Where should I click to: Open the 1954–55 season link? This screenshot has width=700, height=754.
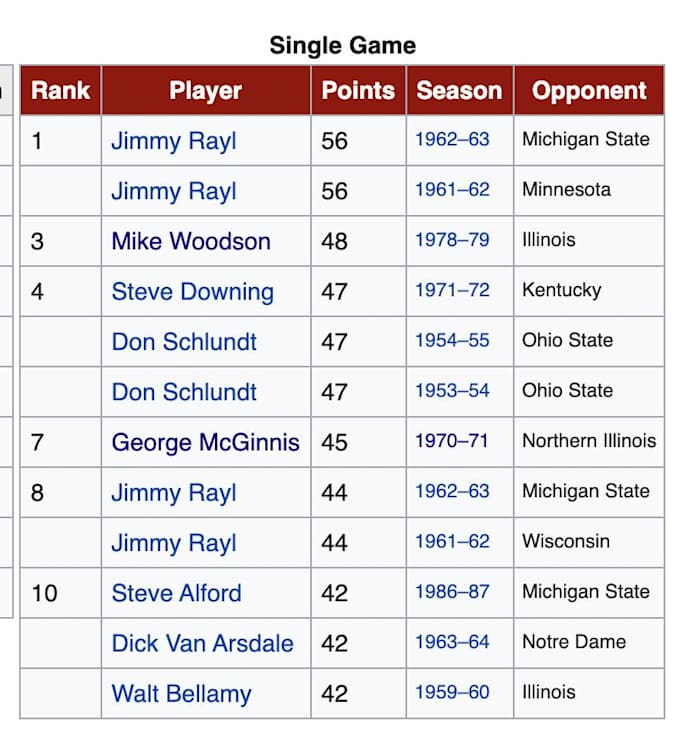pyautogui.click(x=452, y=340)
